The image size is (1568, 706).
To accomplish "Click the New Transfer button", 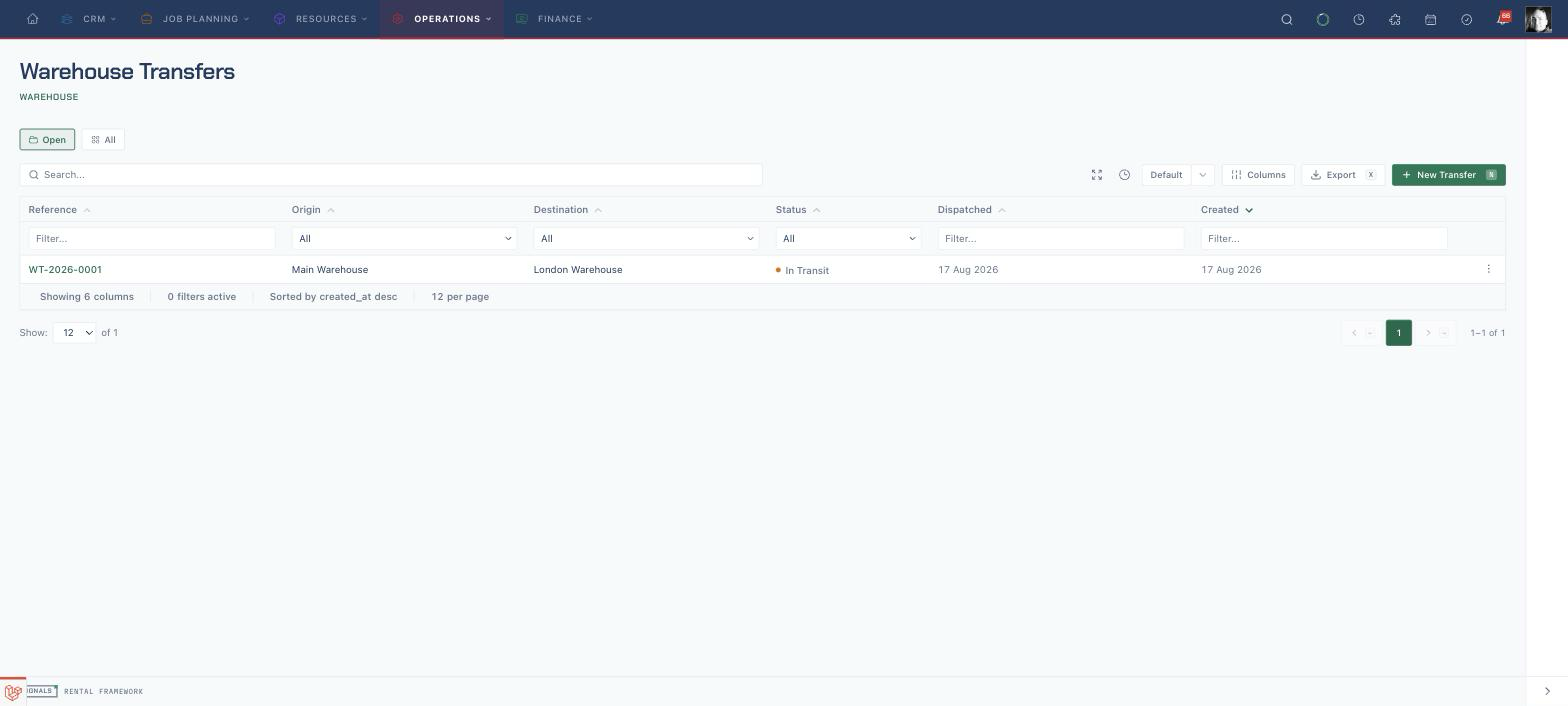I will (1448, 175).
